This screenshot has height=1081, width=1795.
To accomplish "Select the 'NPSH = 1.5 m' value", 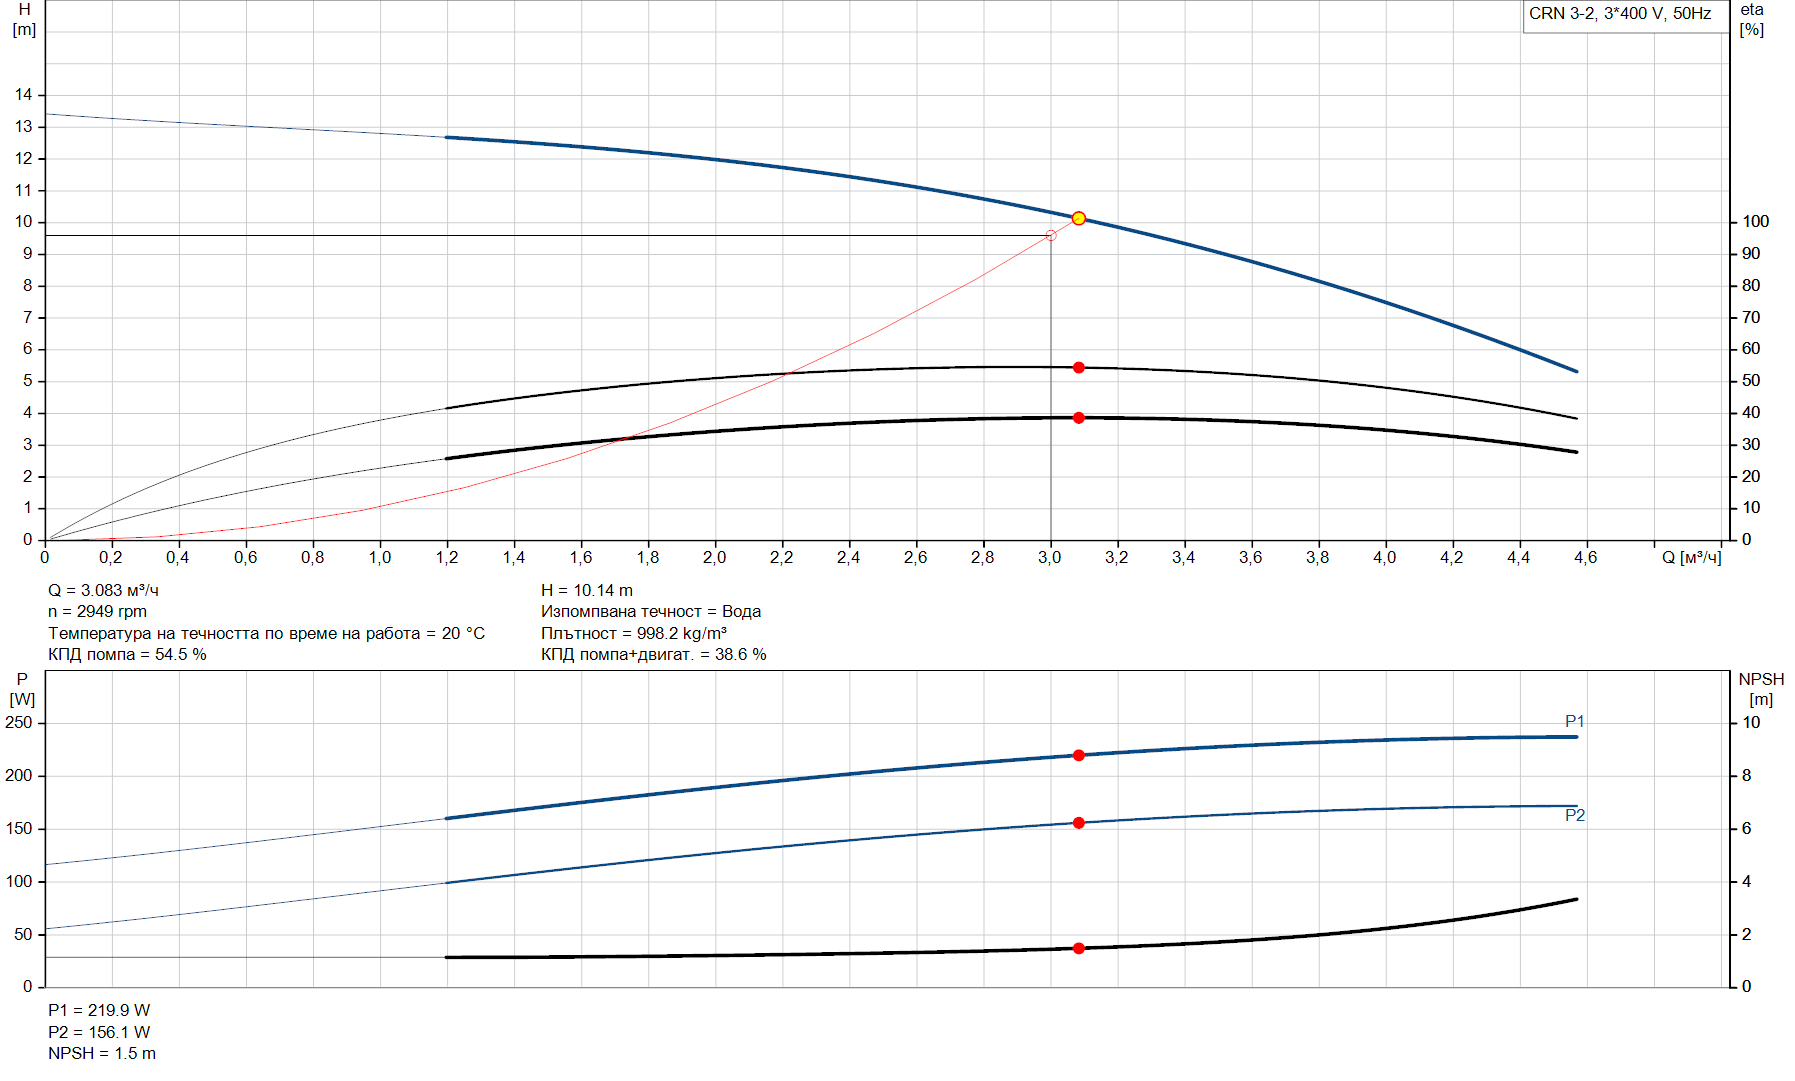I will [101, 1053].
